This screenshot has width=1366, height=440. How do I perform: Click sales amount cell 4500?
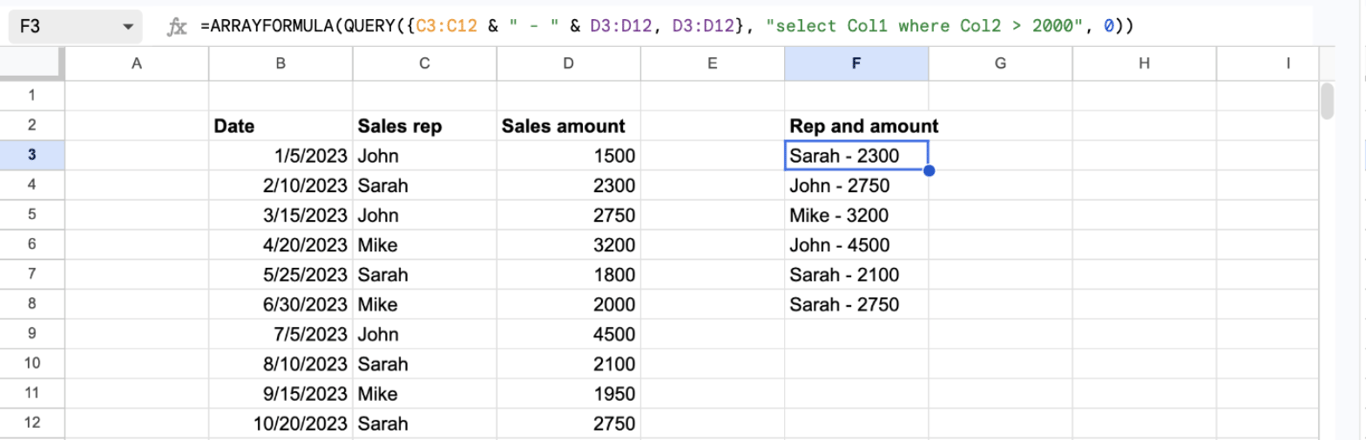click(569, 334)
